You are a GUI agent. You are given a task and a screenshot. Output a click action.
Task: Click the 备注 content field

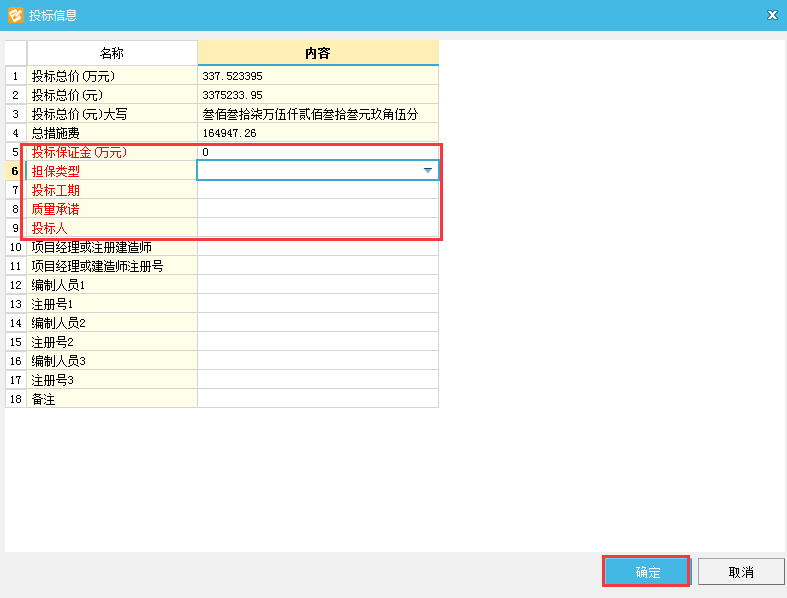point(317,399)
